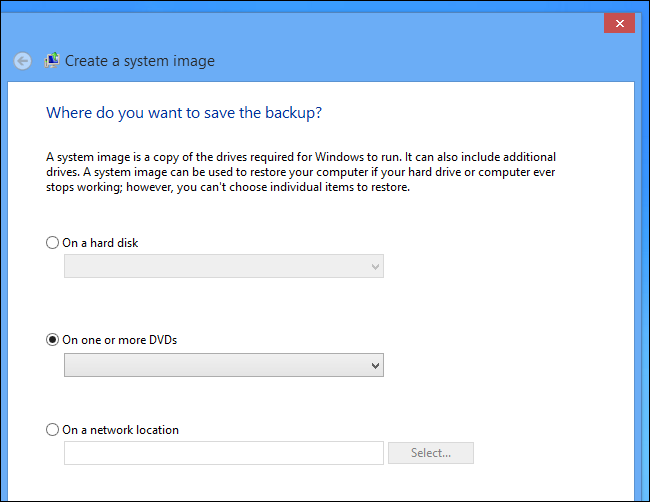Click the system image wizard icon

[x=52, y=61]
